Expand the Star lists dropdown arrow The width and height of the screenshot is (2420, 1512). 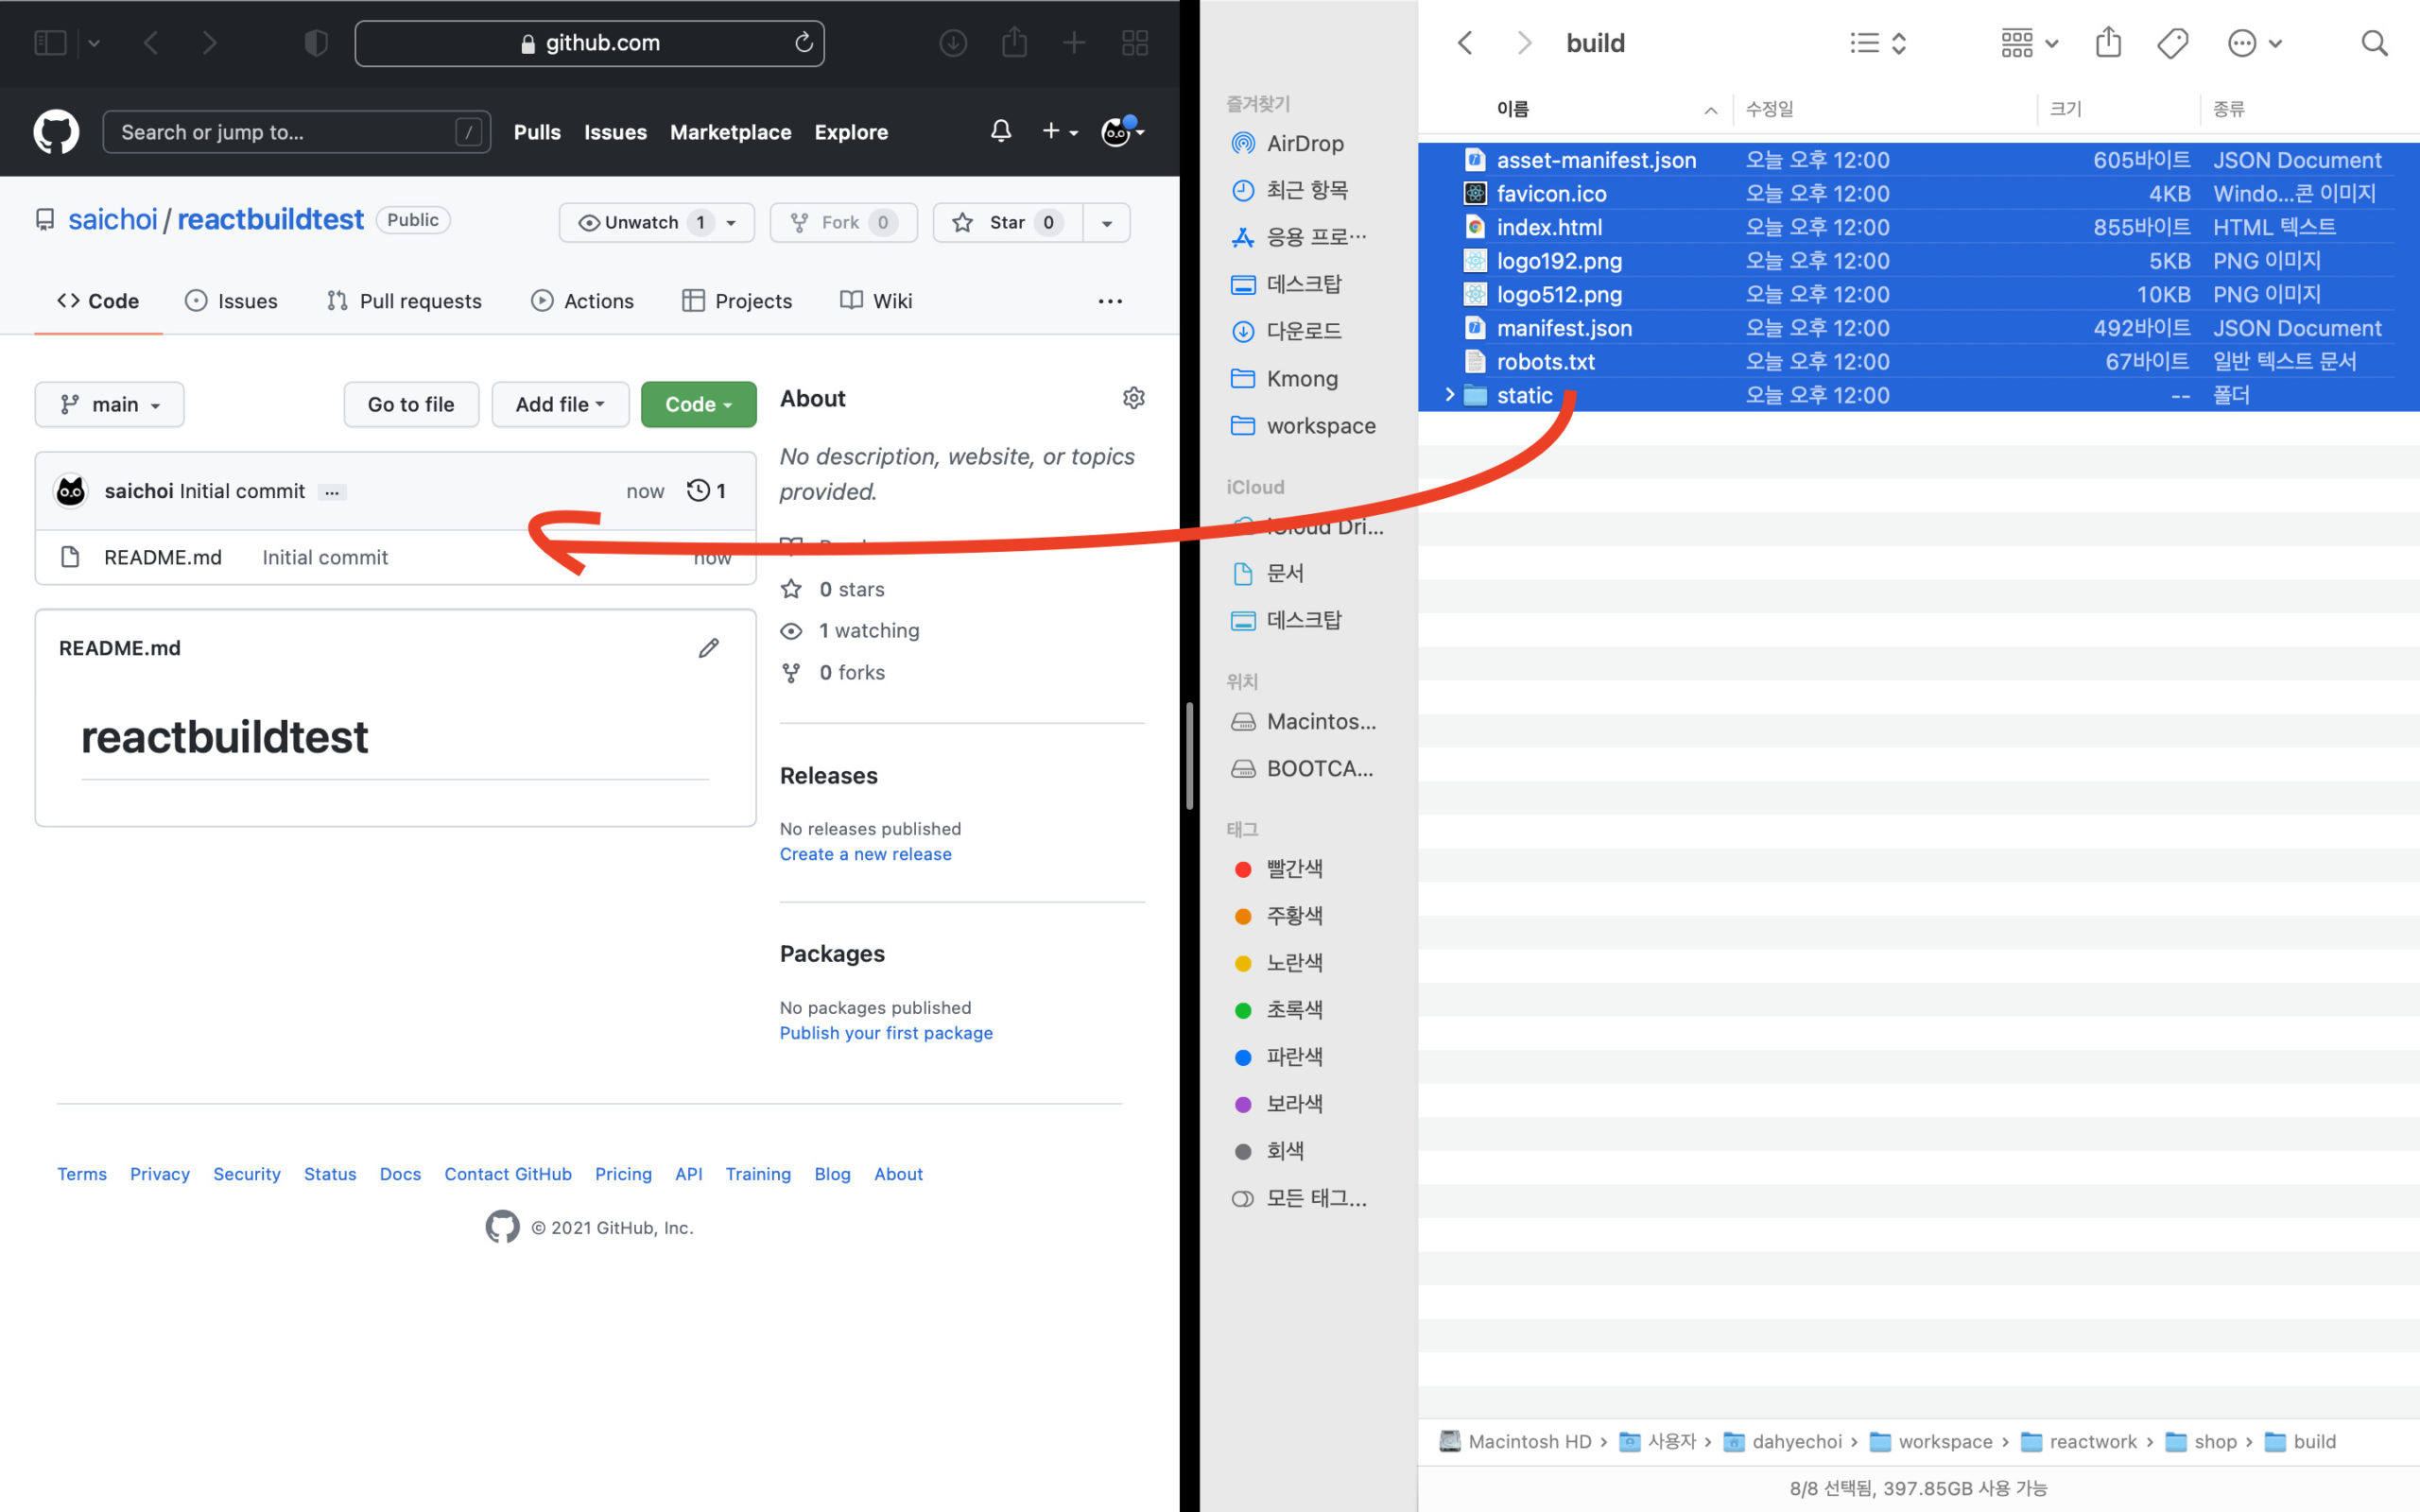pos(1106,222)
